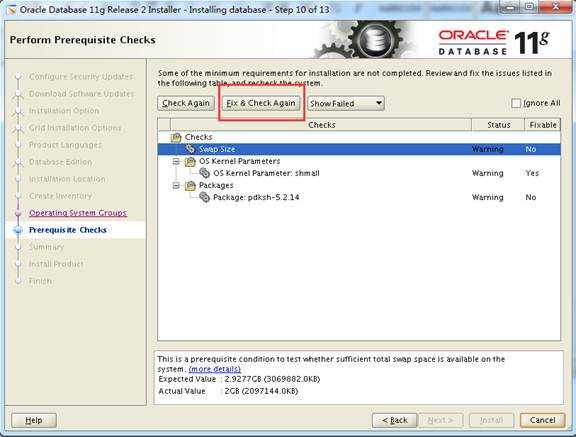This screenshot has height=437, width=576.
Task: Click the Checks column header
Action: coord(321,125)
